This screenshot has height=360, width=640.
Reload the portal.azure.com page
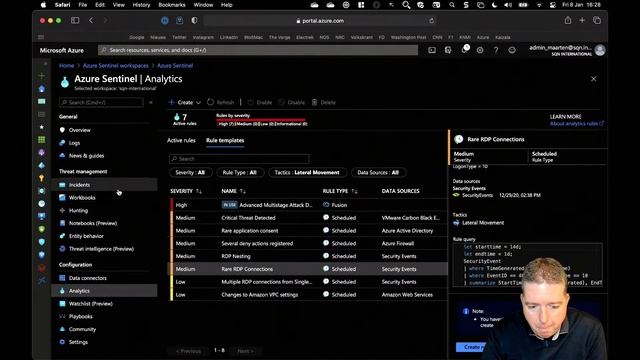coord(431,21)
